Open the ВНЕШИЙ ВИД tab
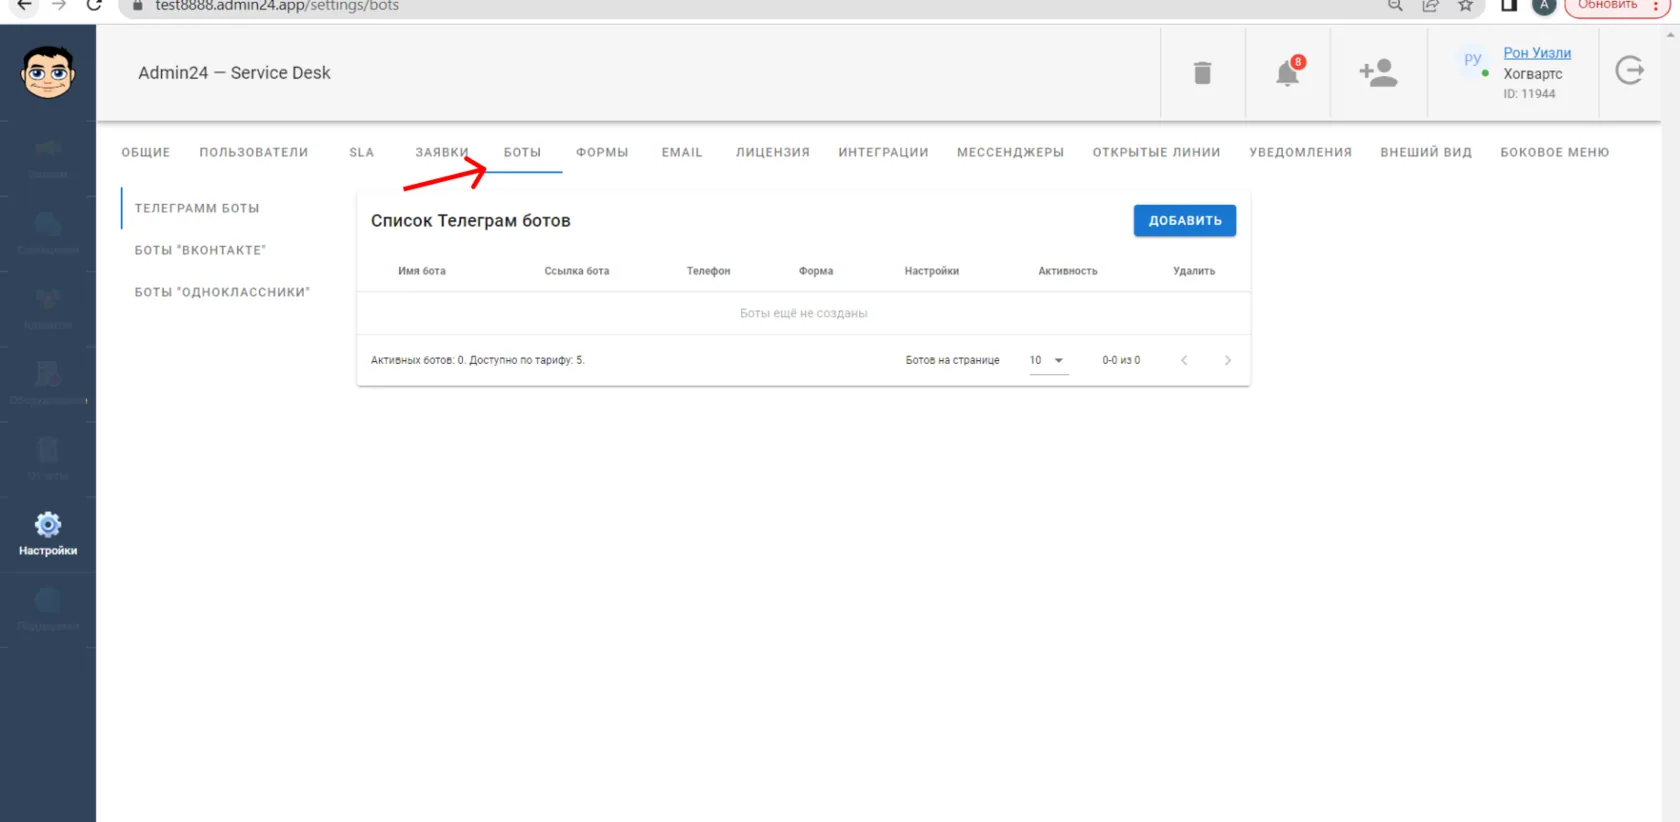The image size is (1680, 822). tap(1426, 152)
